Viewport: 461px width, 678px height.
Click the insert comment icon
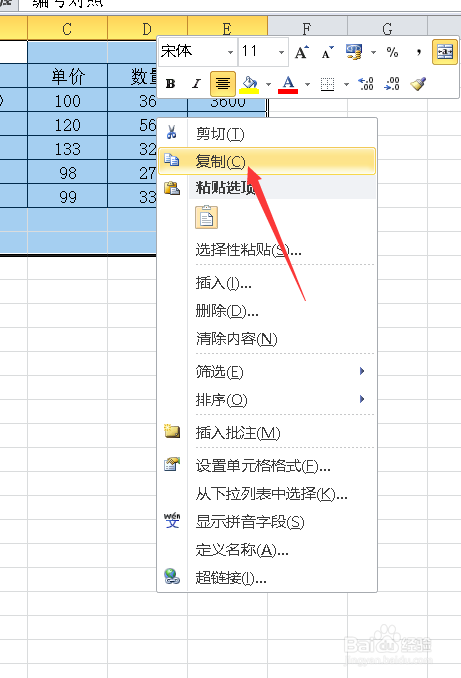172,432
